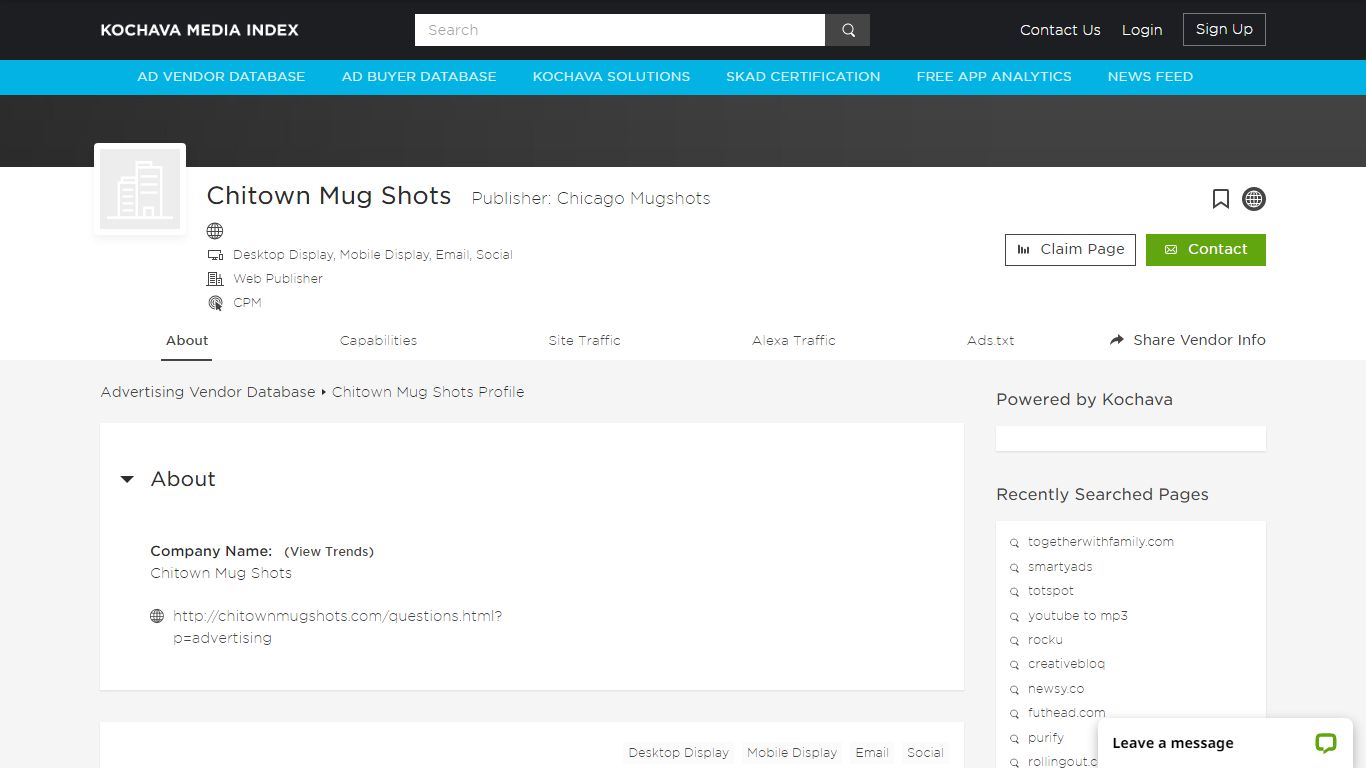Click the globe icon beside the chitownmugshots URL

point(157,616)
